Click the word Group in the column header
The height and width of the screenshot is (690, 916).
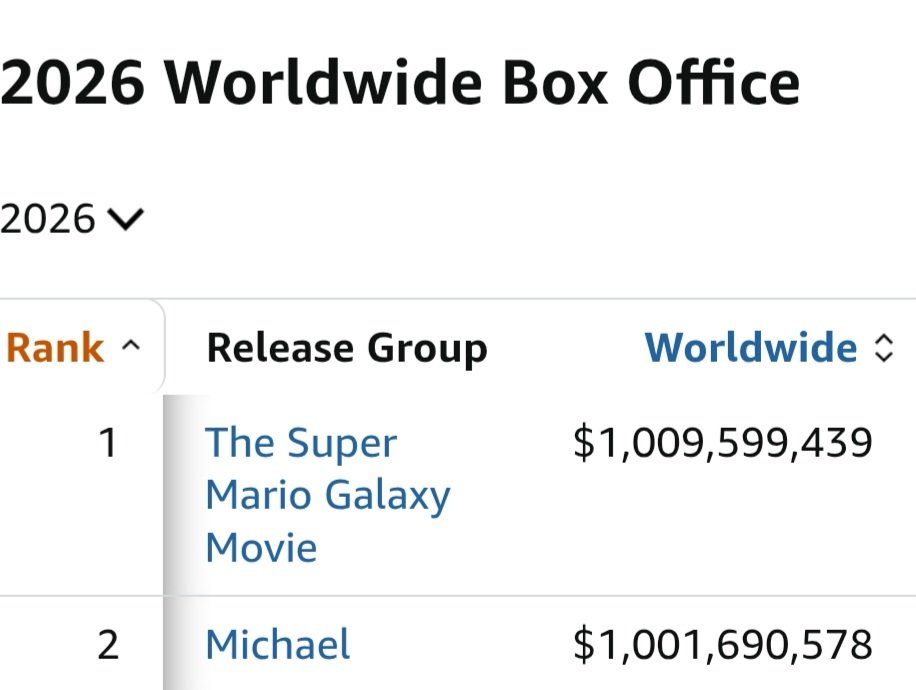[x=428, y=349]
